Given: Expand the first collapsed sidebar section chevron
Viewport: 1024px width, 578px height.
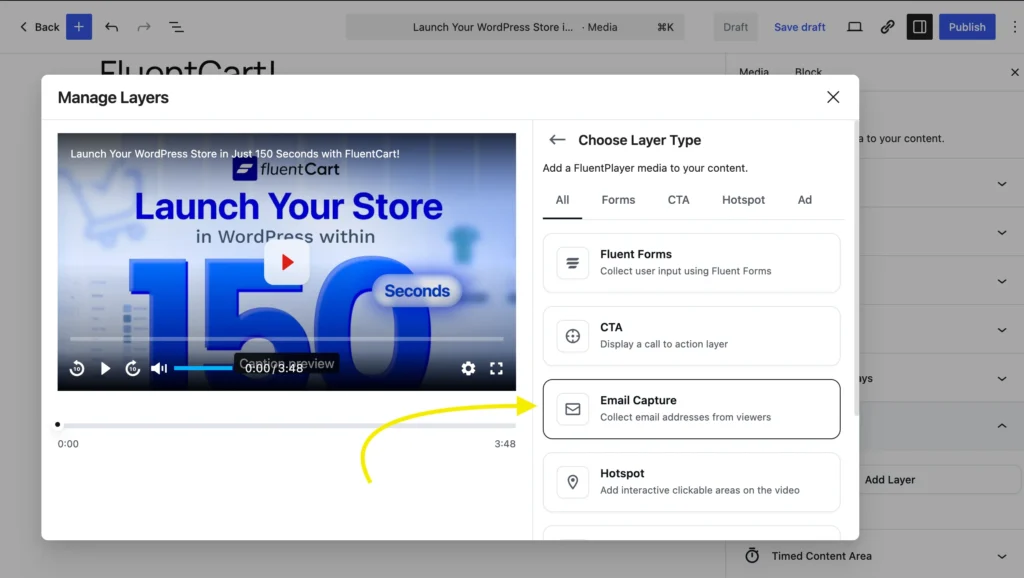Looking at the screenshot, I should click(1002, 184).
